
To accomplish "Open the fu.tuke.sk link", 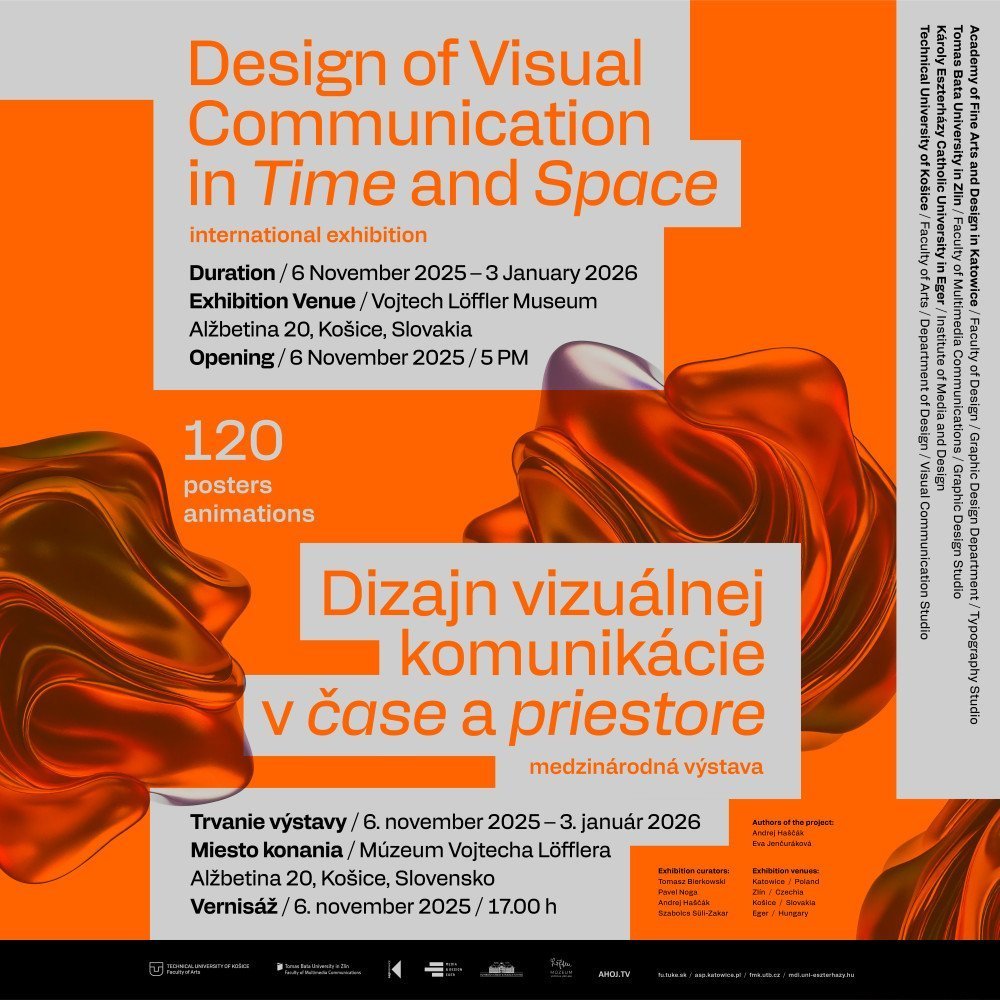I will [670, 973].
